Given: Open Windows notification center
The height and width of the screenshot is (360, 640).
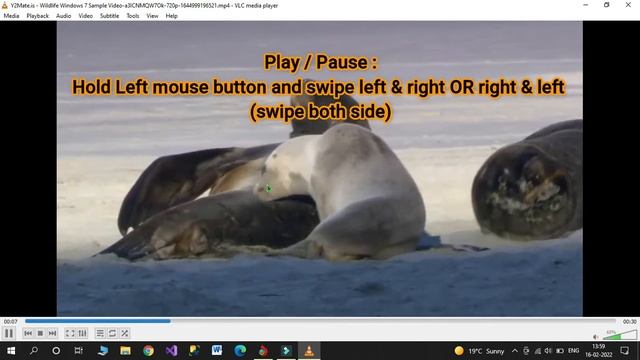Looking at the screenshot, I should click(x=624, y=351).
